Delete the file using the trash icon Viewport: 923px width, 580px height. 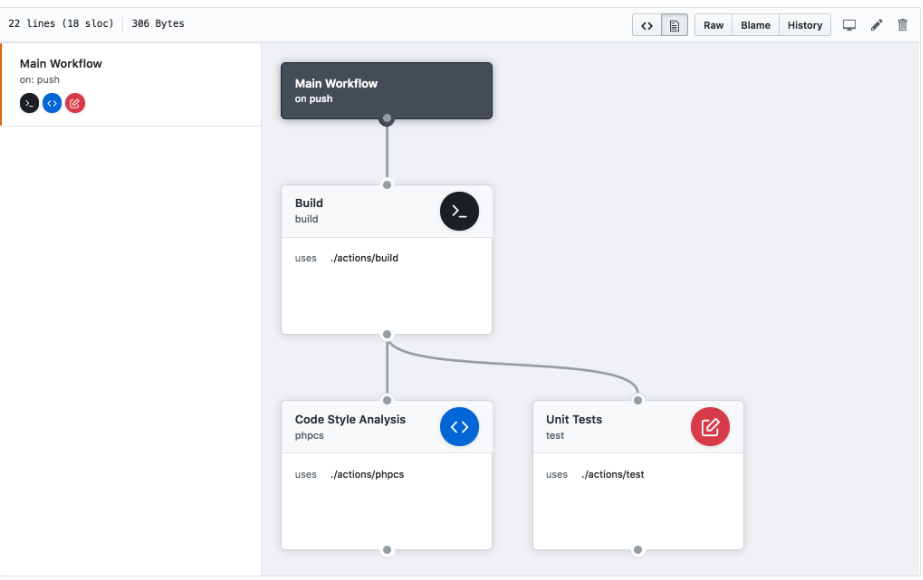(903, 24)
